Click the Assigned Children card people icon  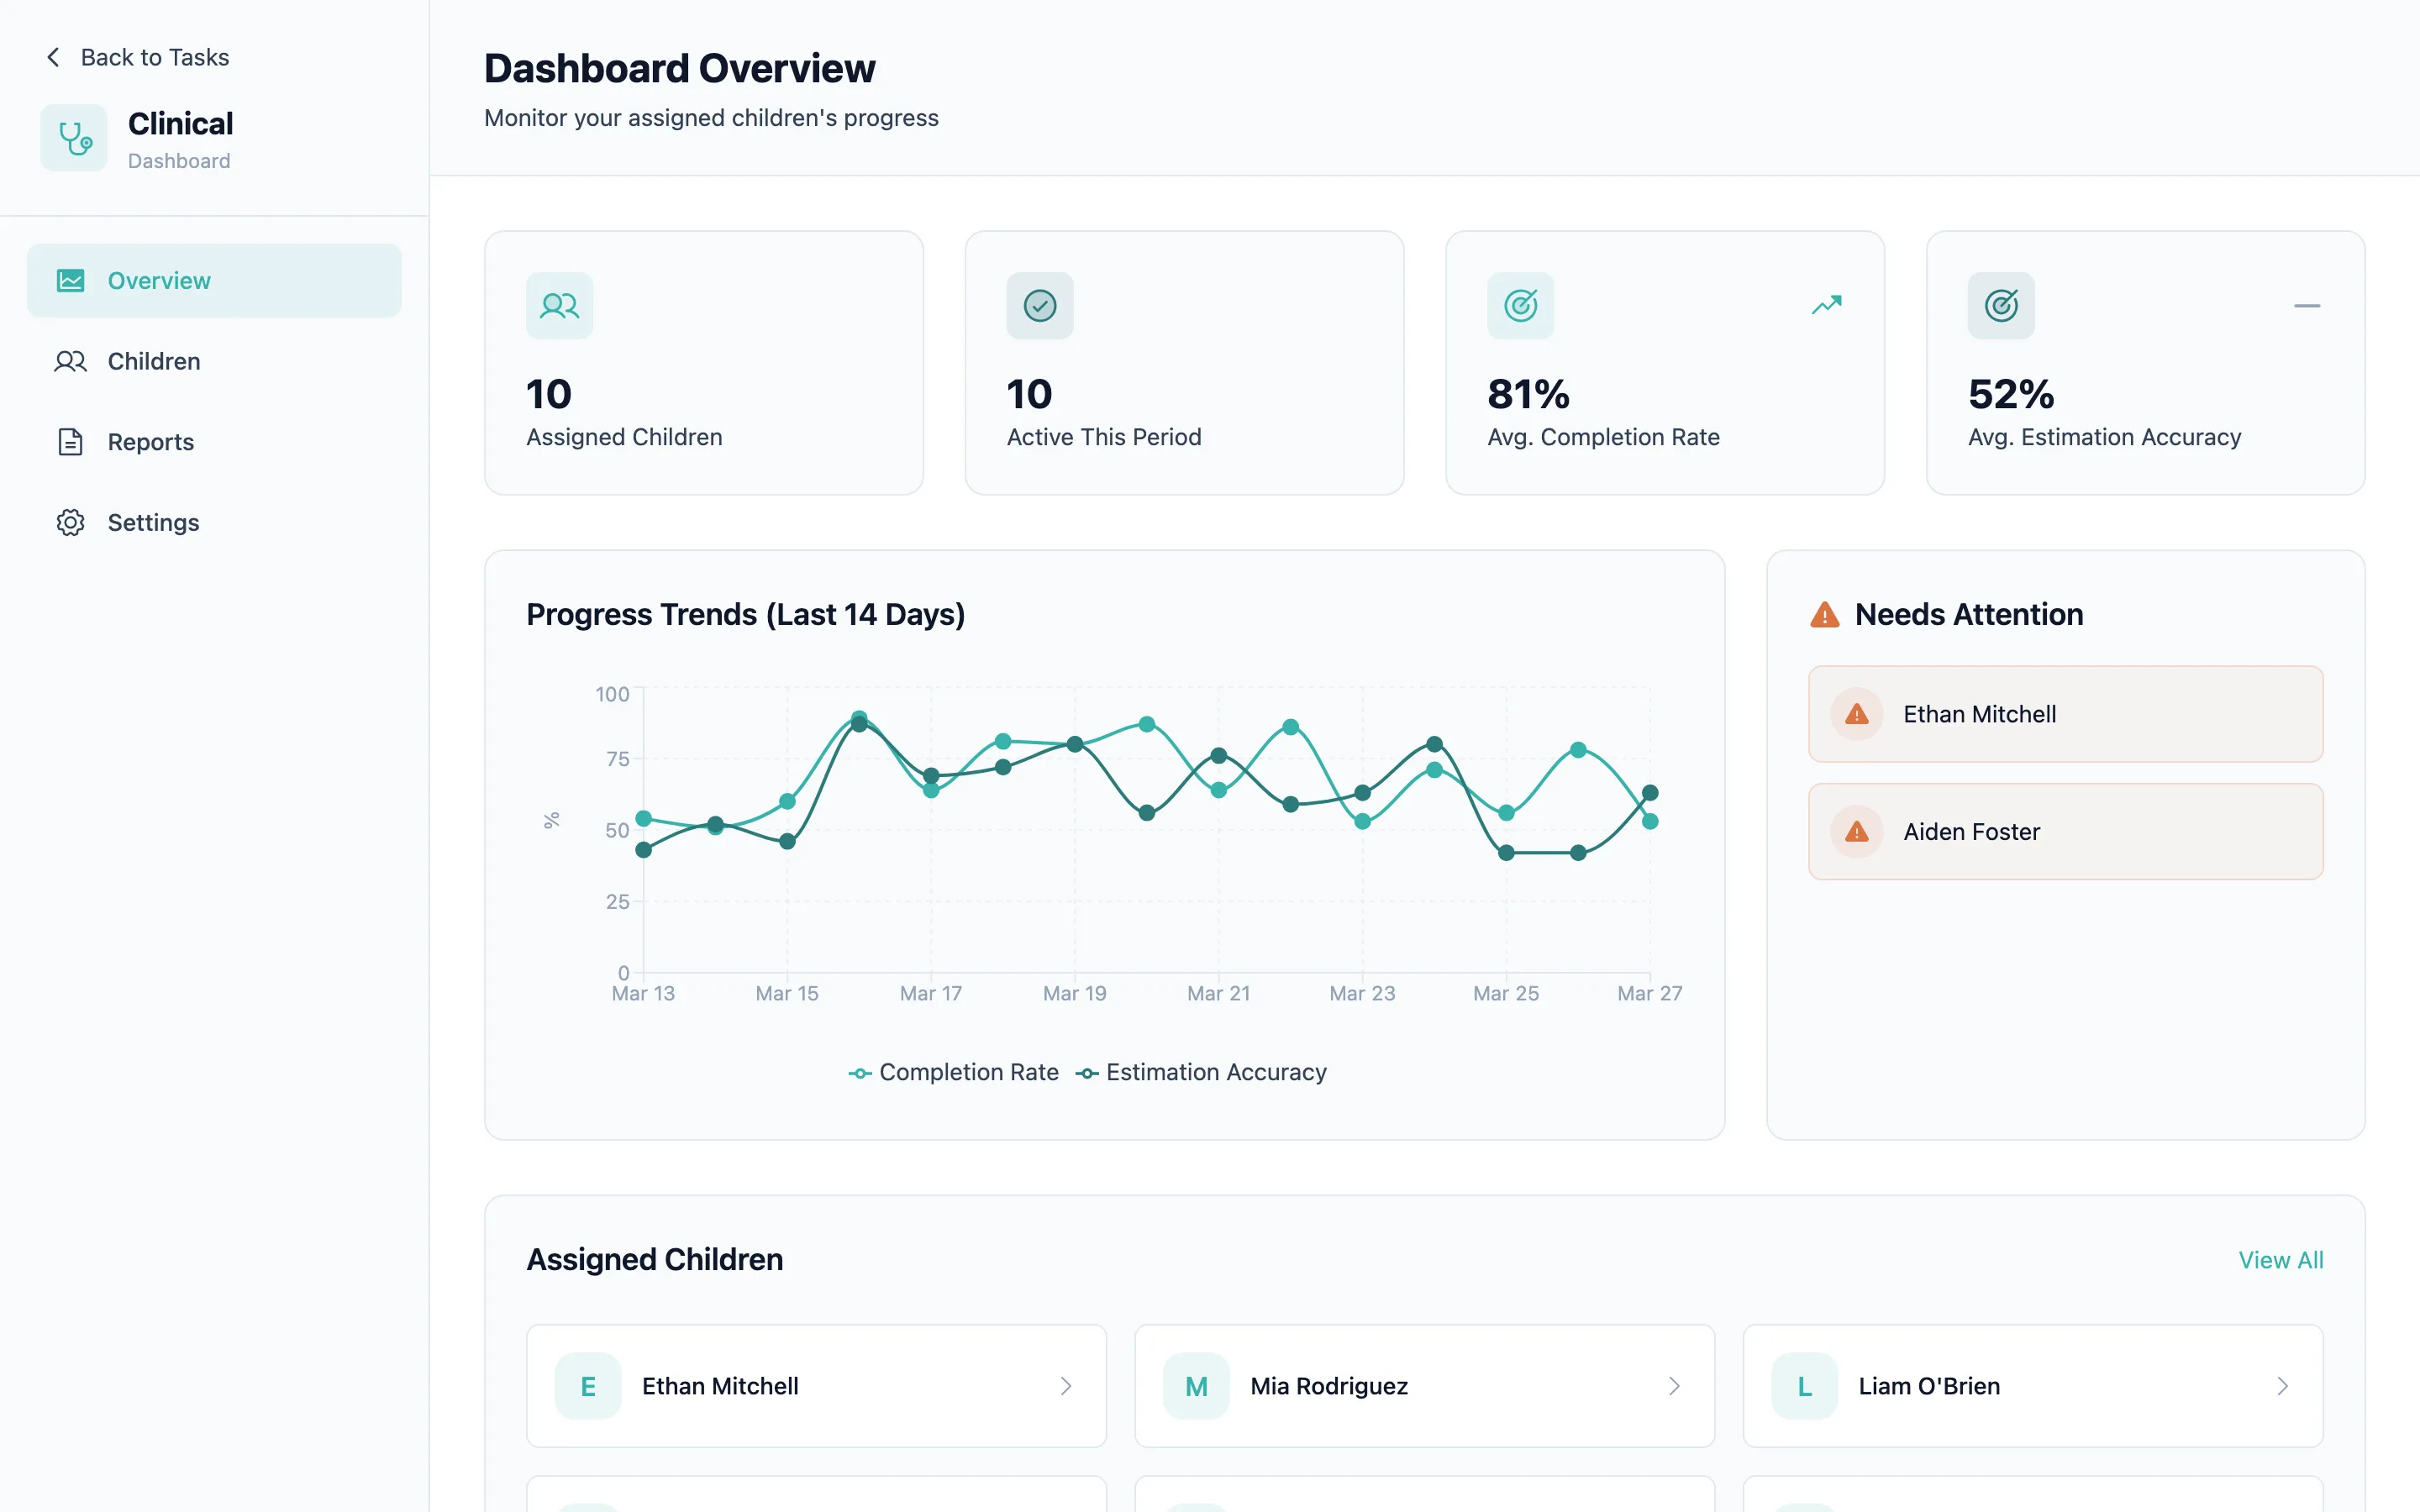coord(560,306)
